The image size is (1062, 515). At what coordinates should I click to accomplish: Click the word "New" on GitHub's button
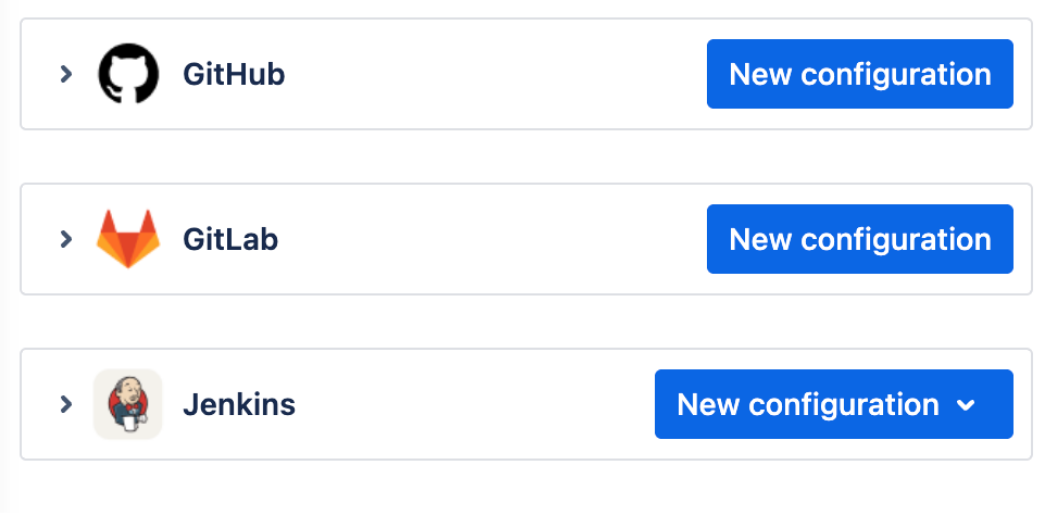pyautogui.click(x=761, y=74)
